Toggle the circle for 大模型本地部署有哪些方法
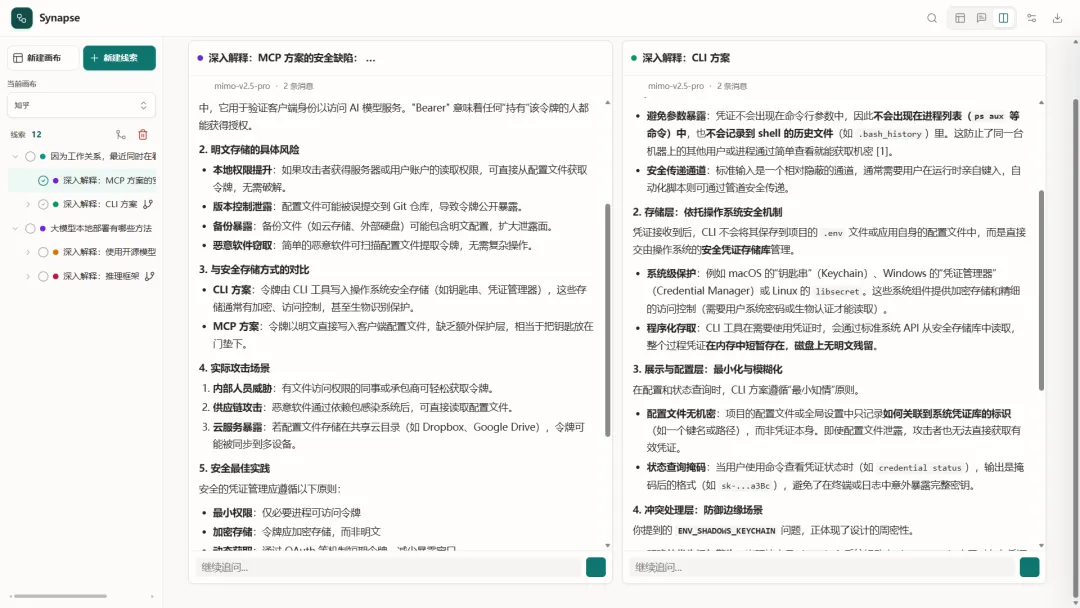This screenshot has height=608, width=1080. (30, 229)
